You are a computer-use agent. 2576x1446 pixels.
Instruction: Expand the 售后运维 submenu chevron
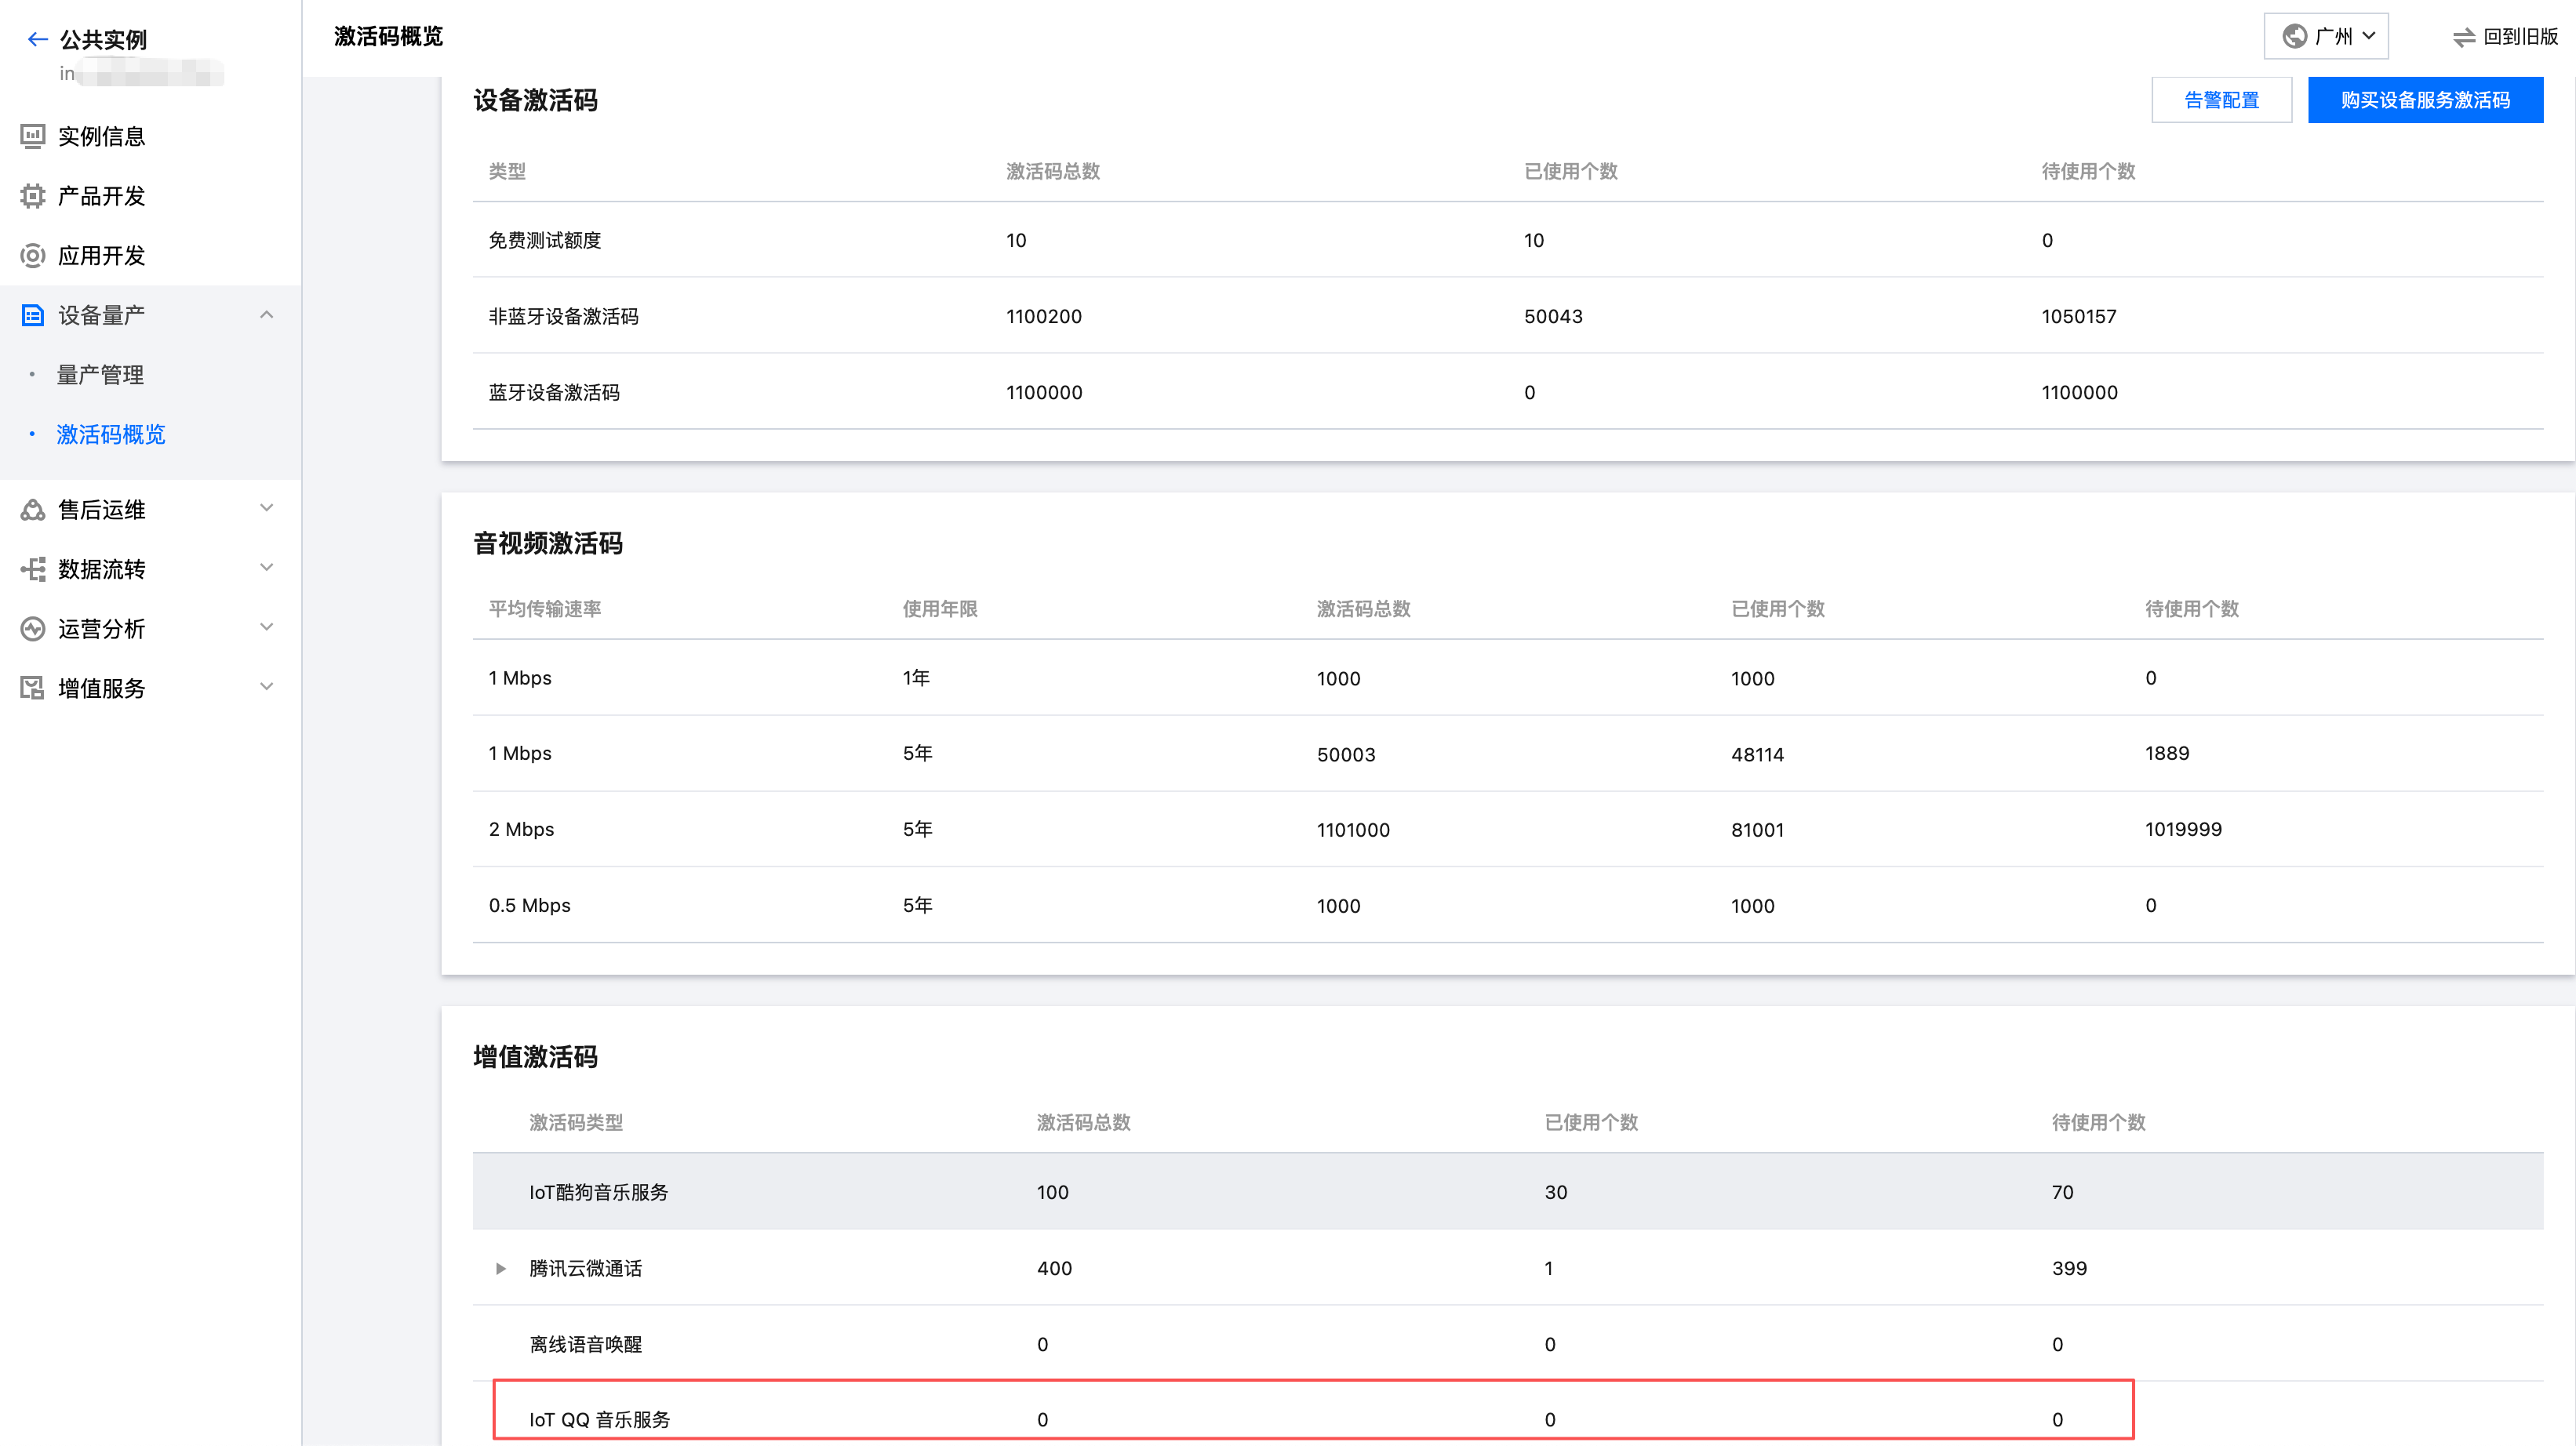coord(266,508)
